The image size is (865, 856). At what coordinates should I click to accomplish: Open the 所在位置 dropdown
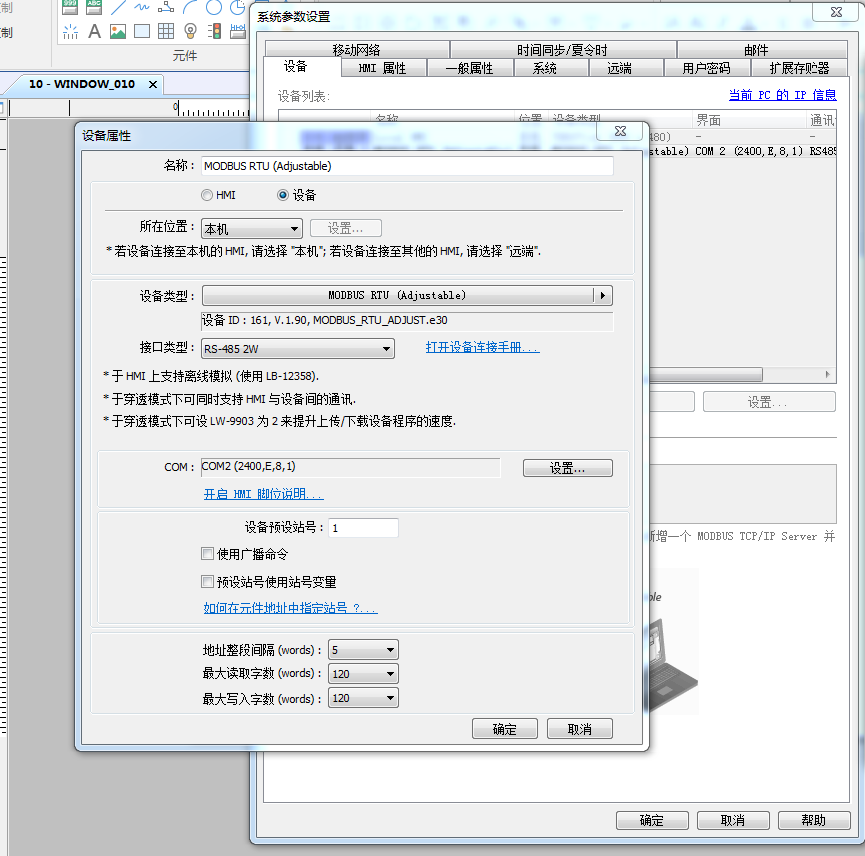pyautogui.click(x=251, y=229)
